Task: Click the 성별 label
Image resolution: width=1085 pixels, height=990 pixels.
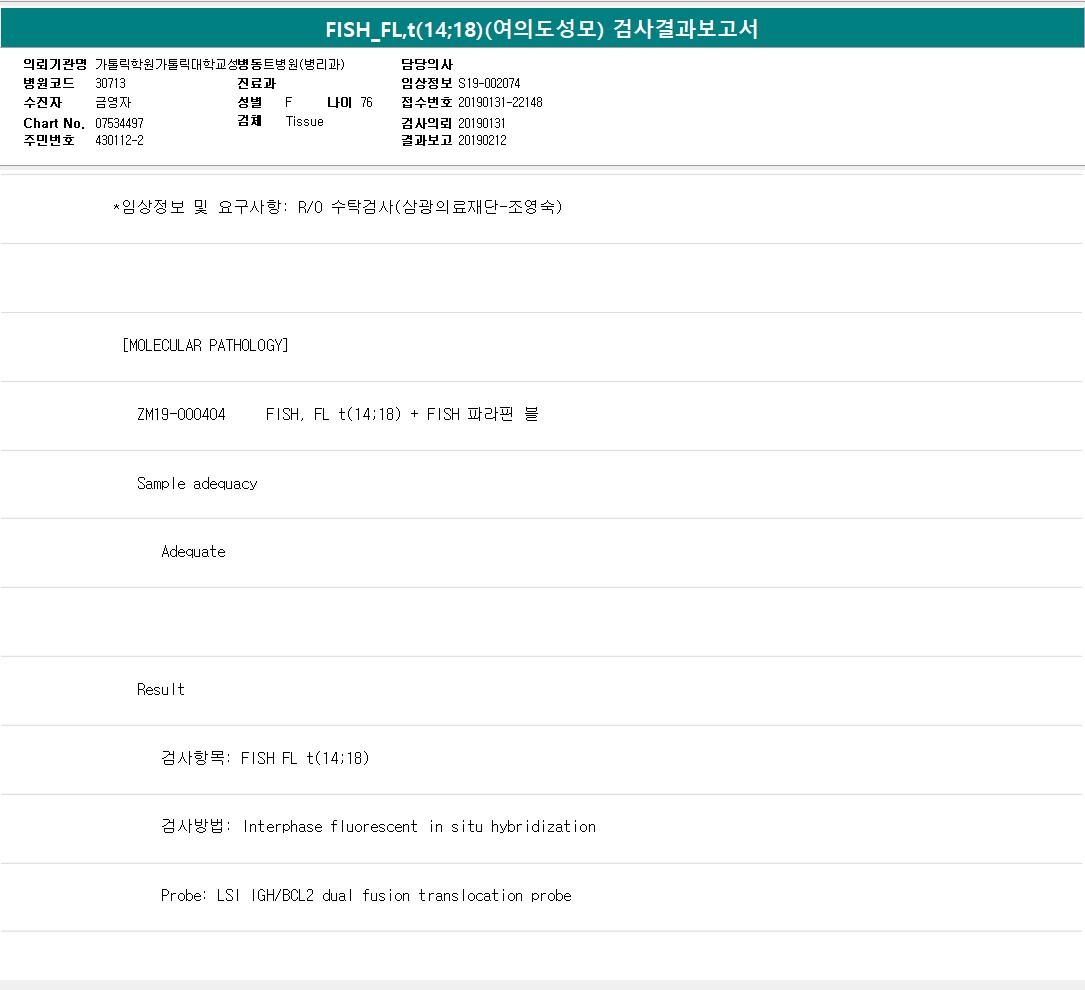Action: [x=250, y=102]
